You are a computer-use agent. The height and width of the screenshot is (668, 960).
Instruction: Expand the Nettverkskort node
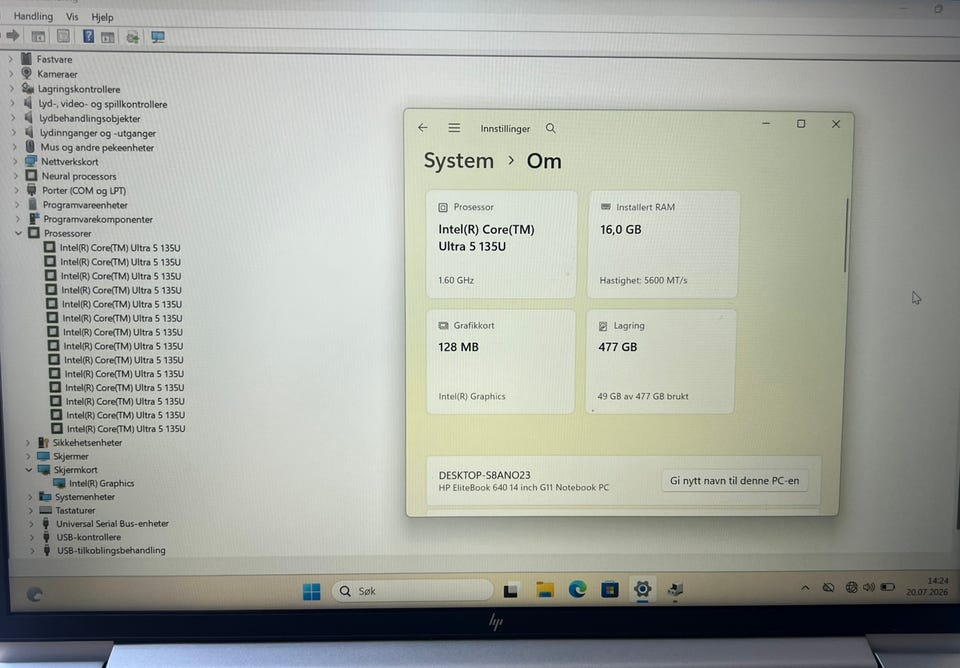(x=16, y=162)
